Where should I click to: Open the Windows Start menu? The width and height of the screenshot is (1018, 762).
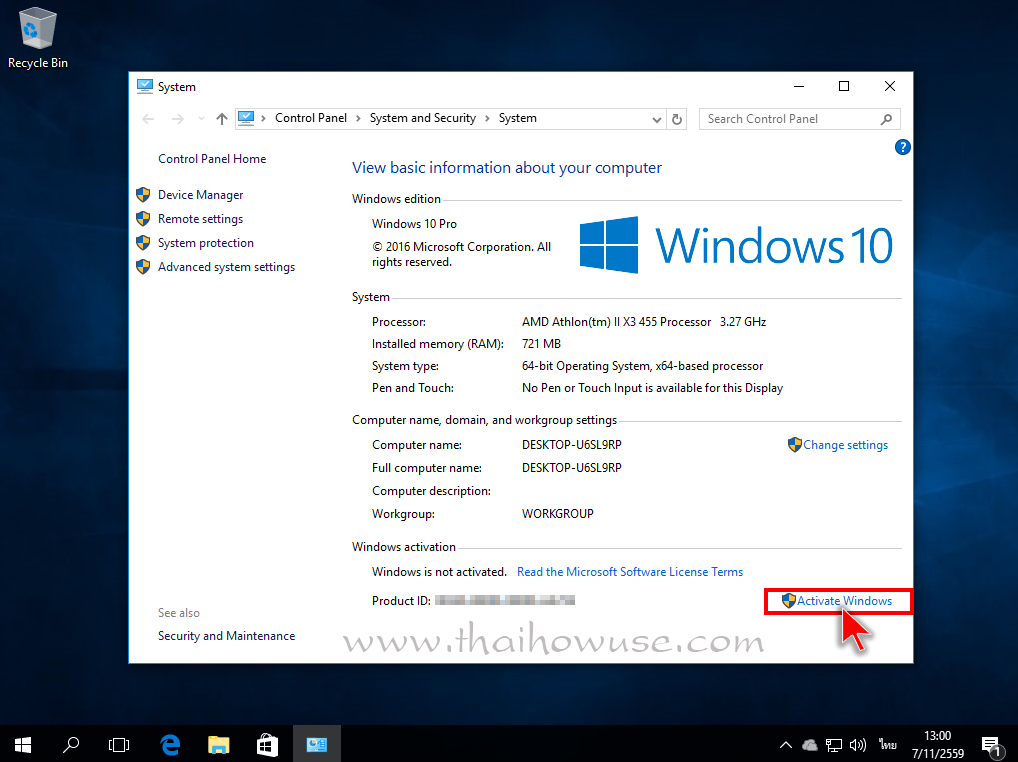pyautogui.click(x=23, y=744)
